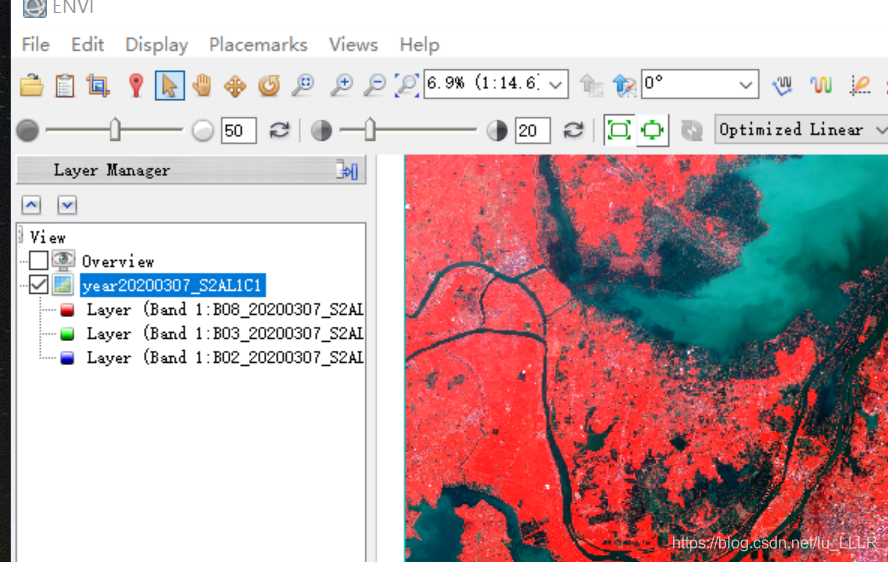Click the colorful spectral curve icon

[821, 86]
